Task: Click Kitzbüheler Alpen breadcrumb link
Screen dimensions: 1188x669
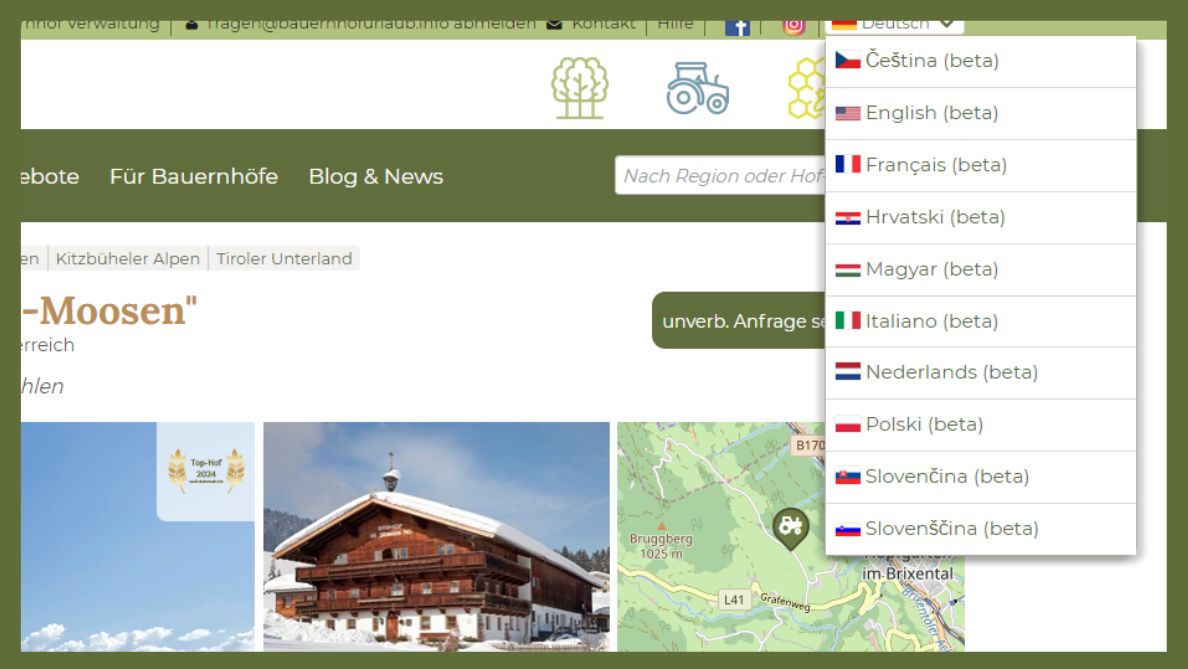Action: pos(128,259)
